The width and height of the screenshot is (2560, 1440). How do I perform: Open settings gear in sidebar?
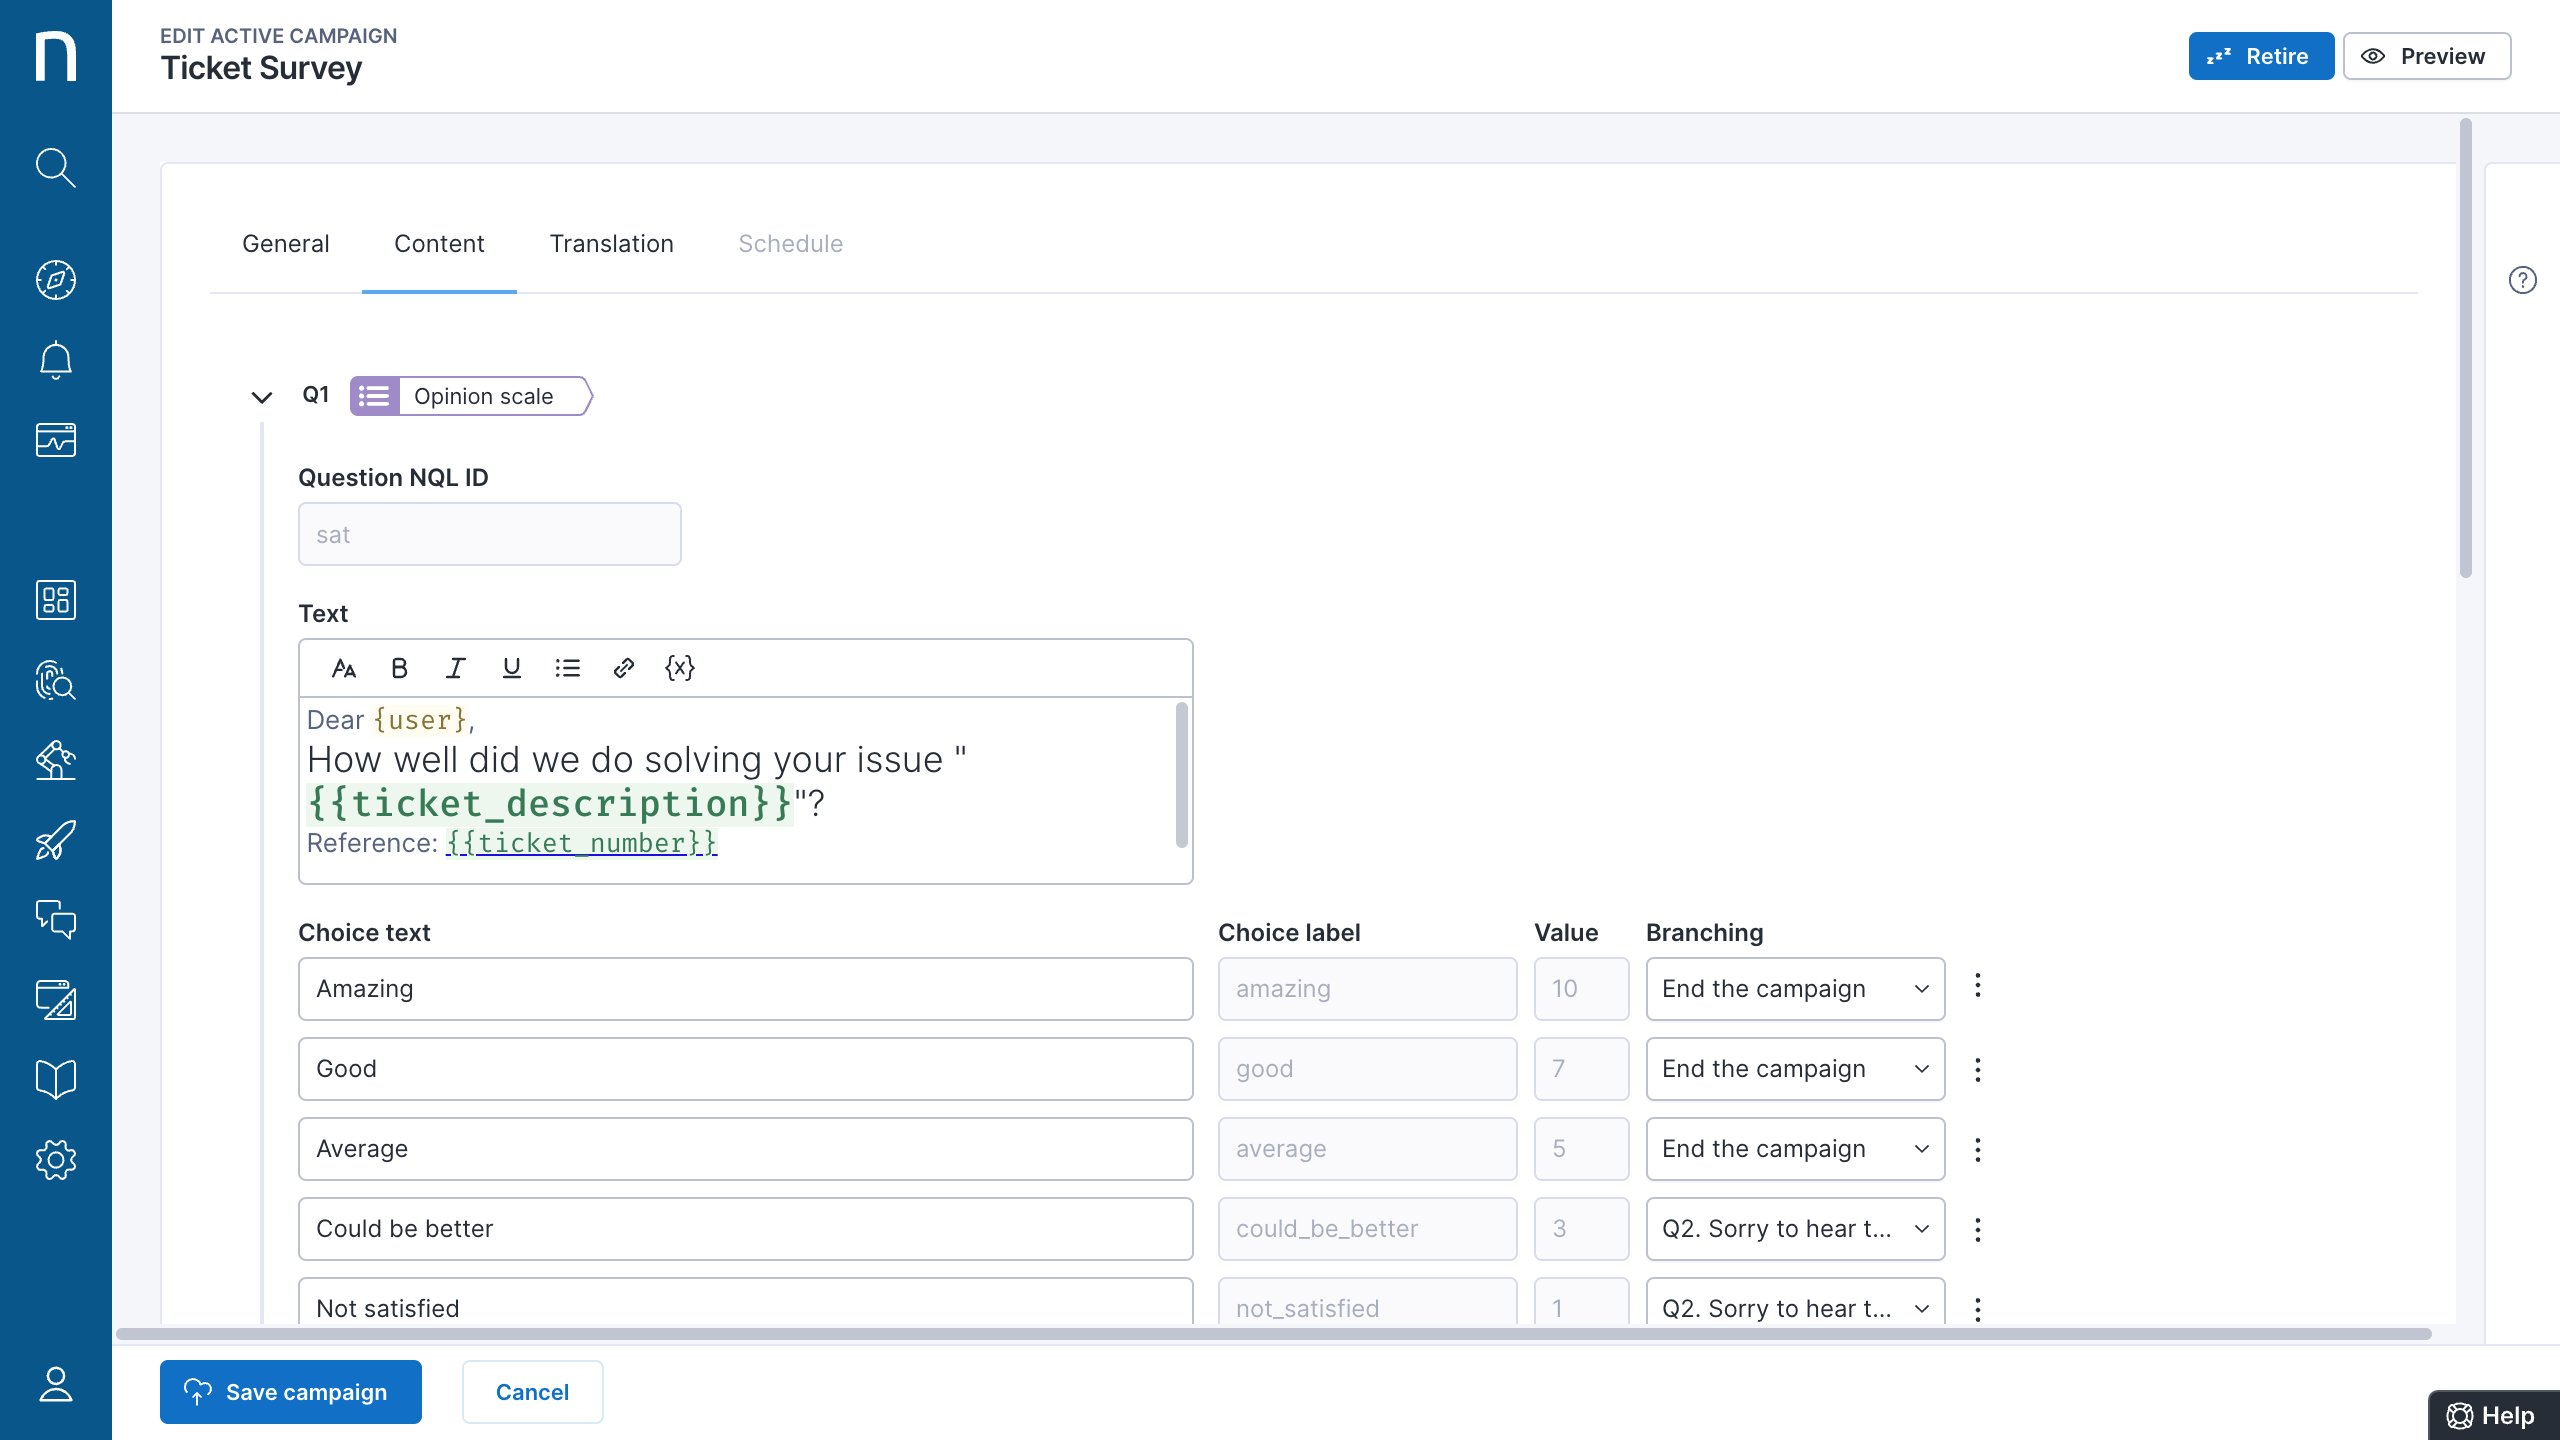(55, 1160)
